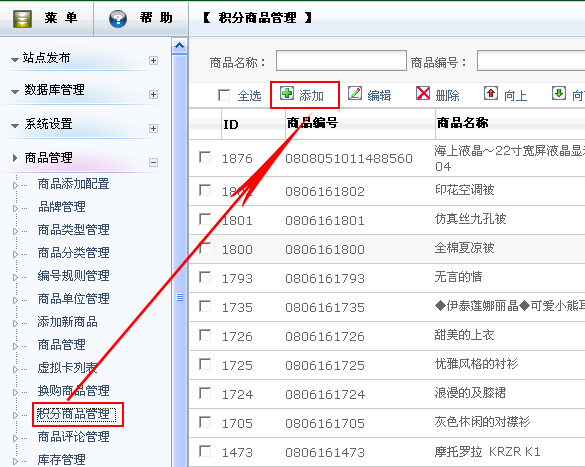Open 数据库管理 section

[54, 90]
